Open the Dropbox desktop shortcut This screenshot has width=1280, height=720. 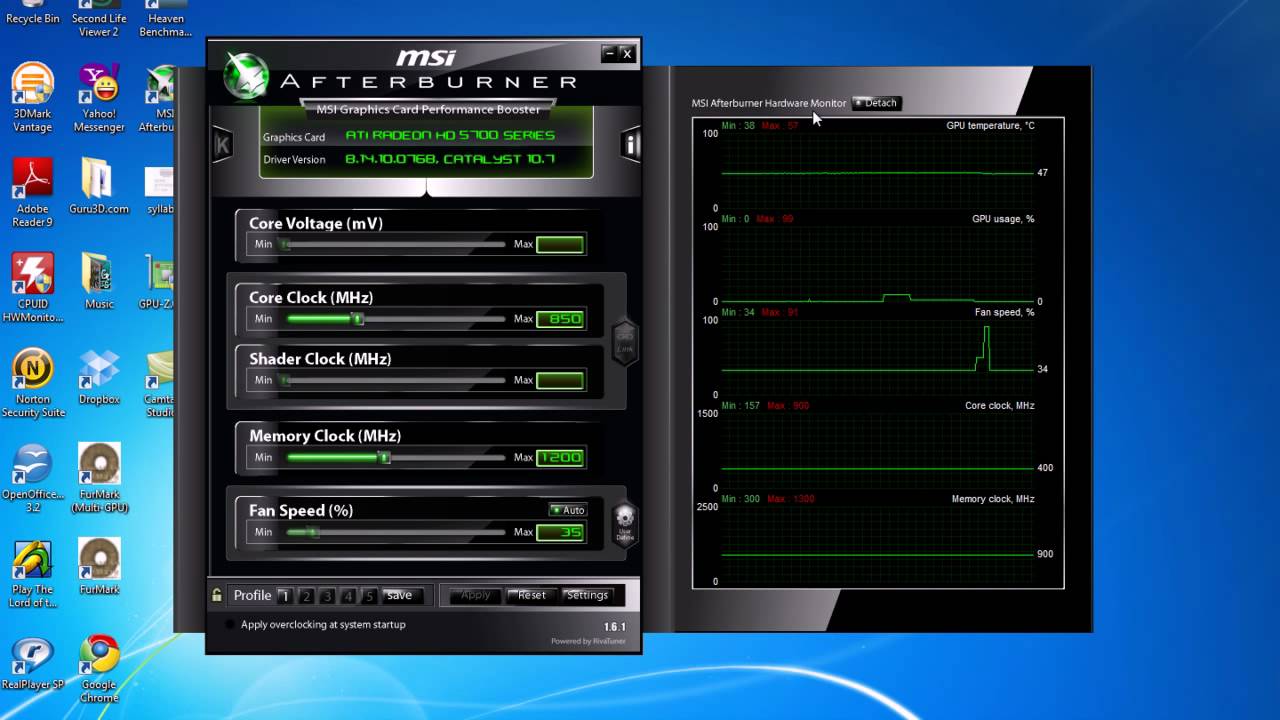[99, 376]
